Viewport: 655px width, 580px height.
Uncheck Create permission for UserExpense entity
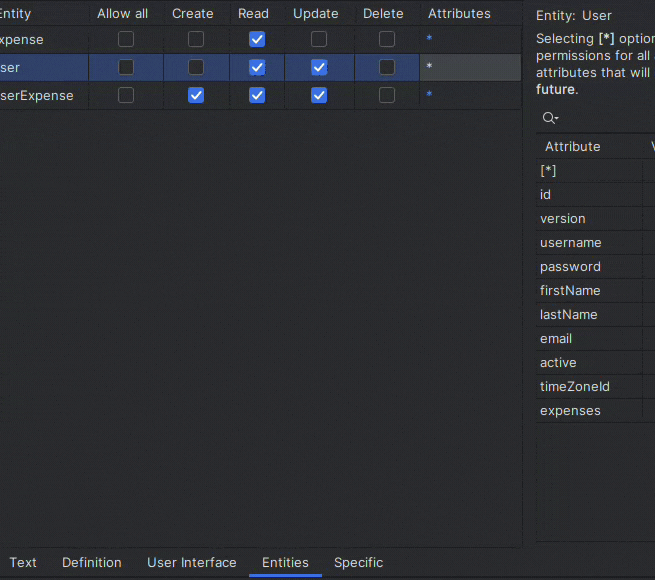(x=196, y=95)
